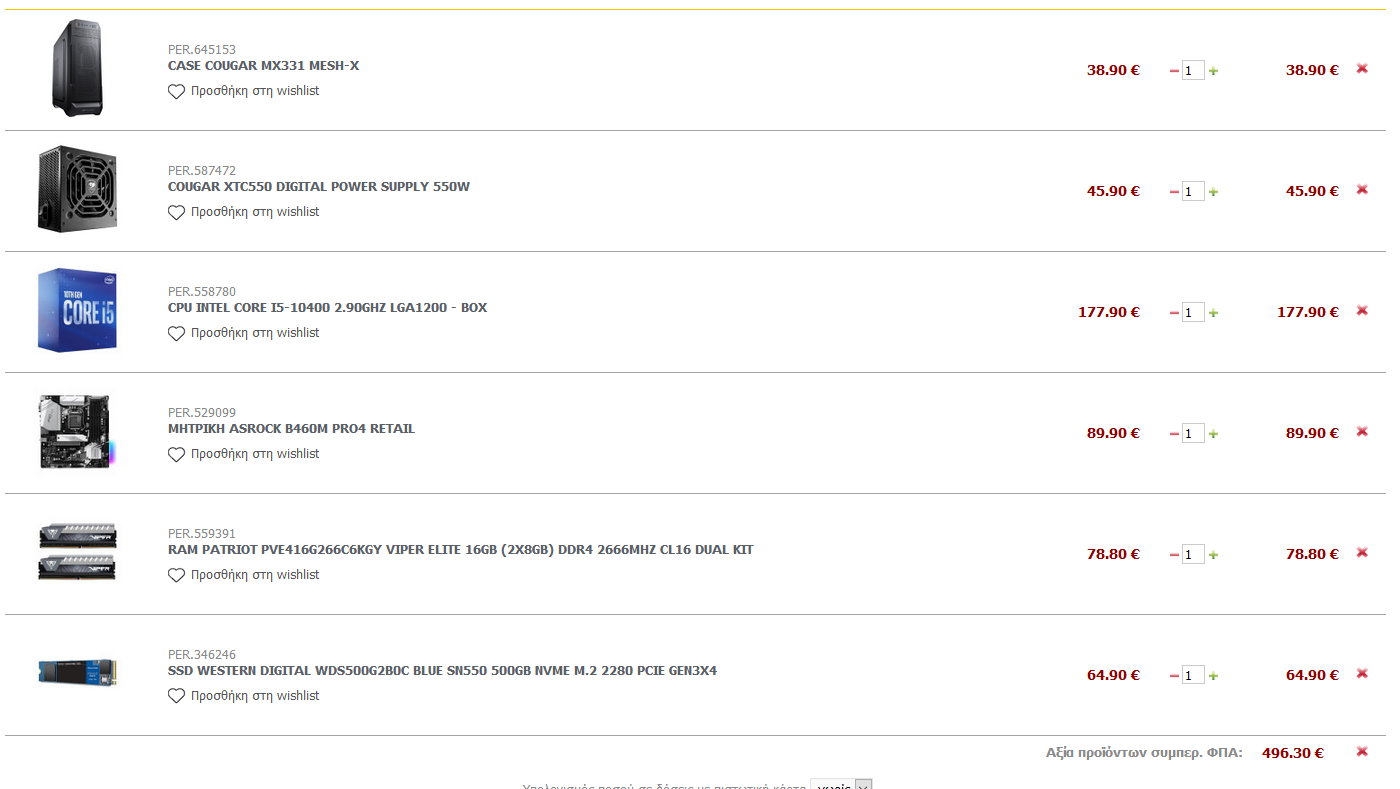Remove WD Blue SN550 SSD from cart

pos(1362,673)
